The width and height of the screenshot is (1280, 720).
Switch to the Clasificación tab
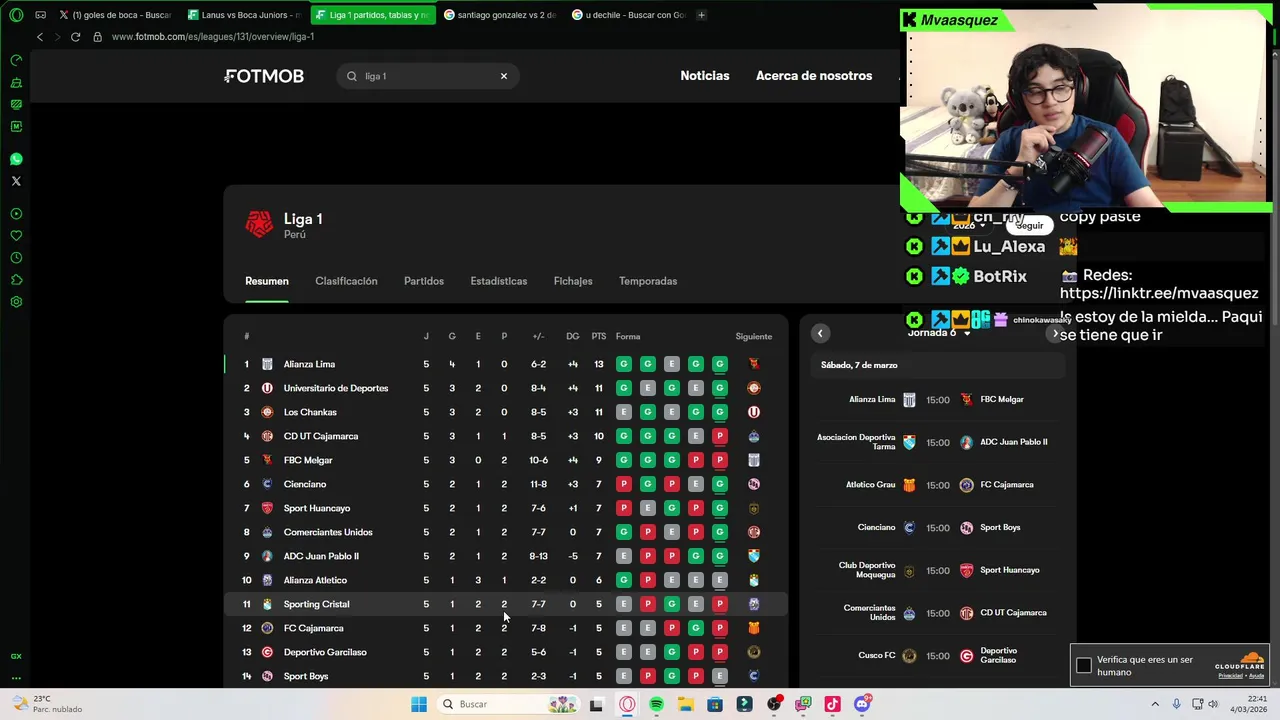(346, 281)
